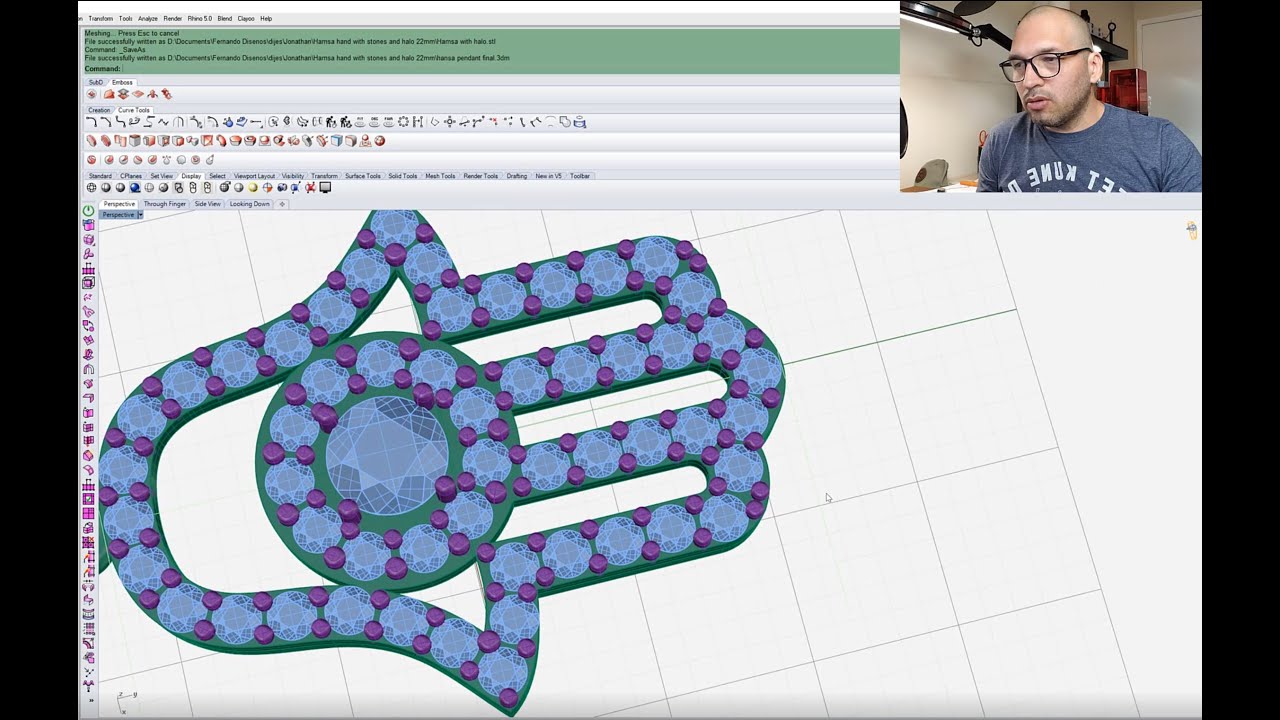Select Wireframe display mode globe icon
1280x720 pixels.
point(91,187)
